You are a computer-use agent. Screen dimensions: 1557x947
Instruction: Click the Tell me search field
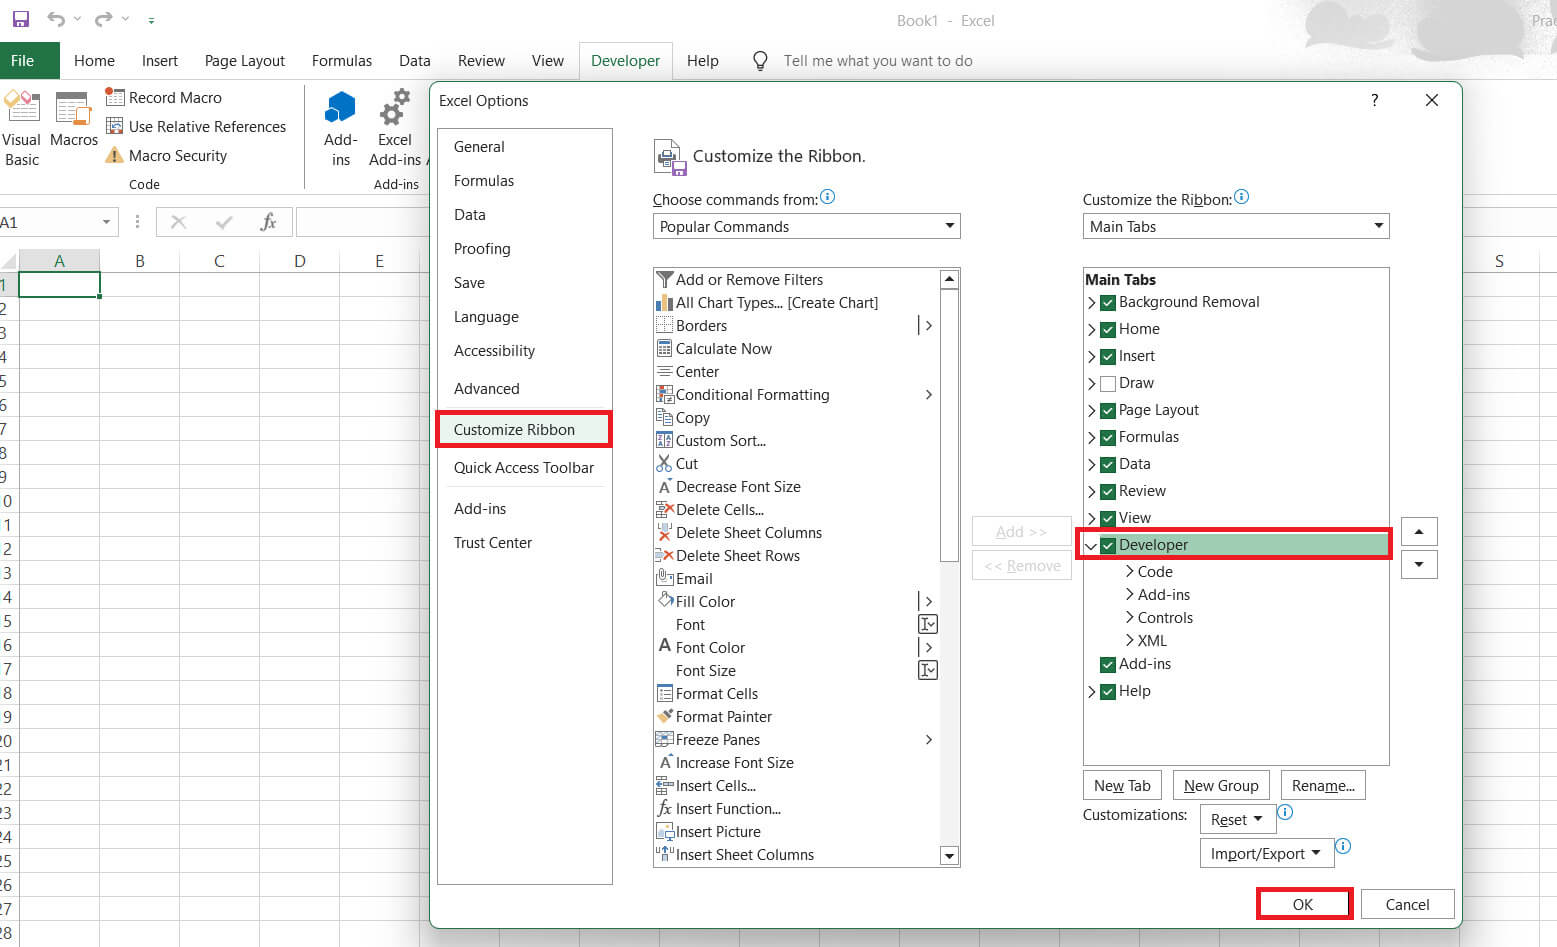[x=878, y=61]
